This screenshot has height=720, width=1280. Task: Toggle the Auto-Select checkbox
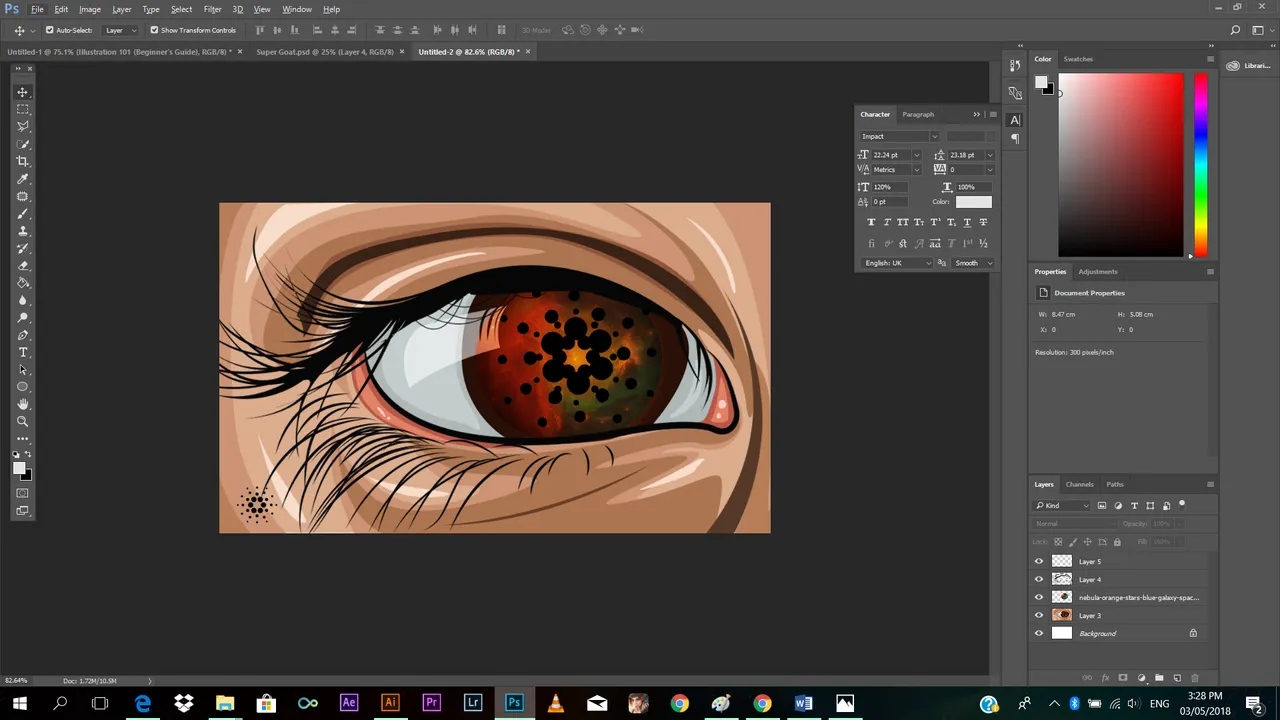tap(49, 30)
